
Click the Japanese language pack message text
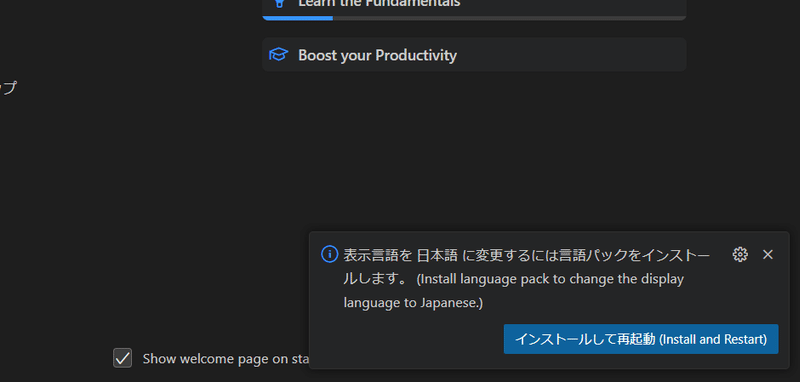pos(526,278)
